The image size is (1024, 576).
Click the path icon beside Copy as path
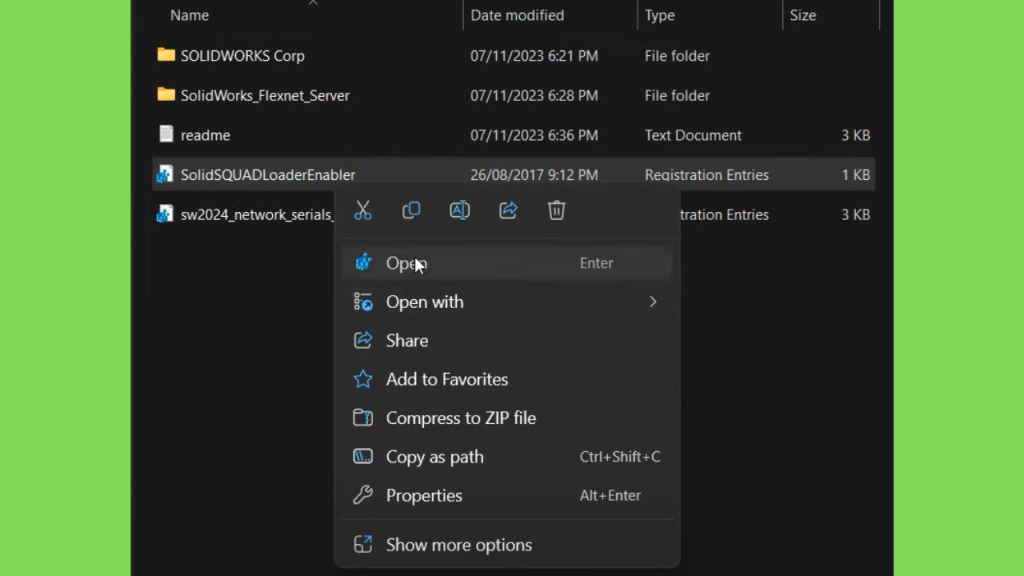click(363, 456)
